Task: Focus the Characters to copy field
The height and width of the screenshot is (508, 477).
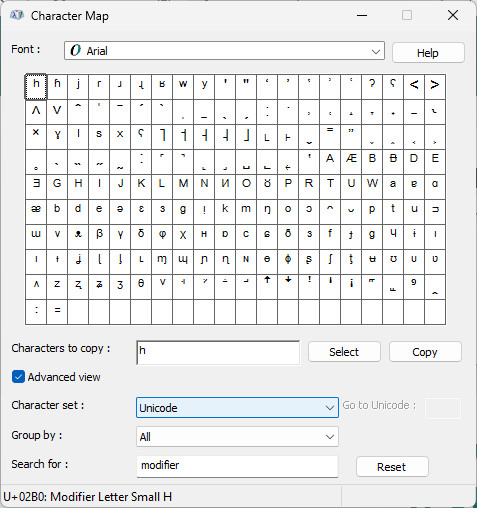Action: point(218,352)
